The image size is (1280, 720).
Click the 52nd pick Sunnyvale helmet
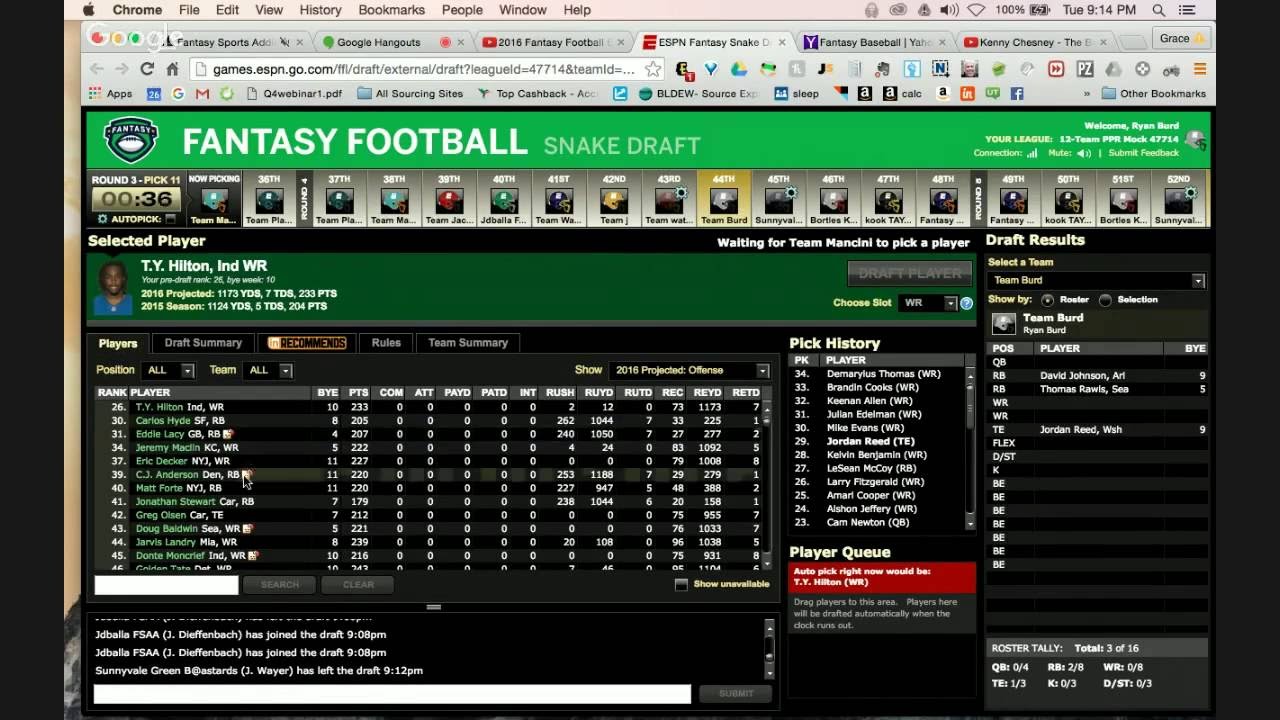point(1178,202)
